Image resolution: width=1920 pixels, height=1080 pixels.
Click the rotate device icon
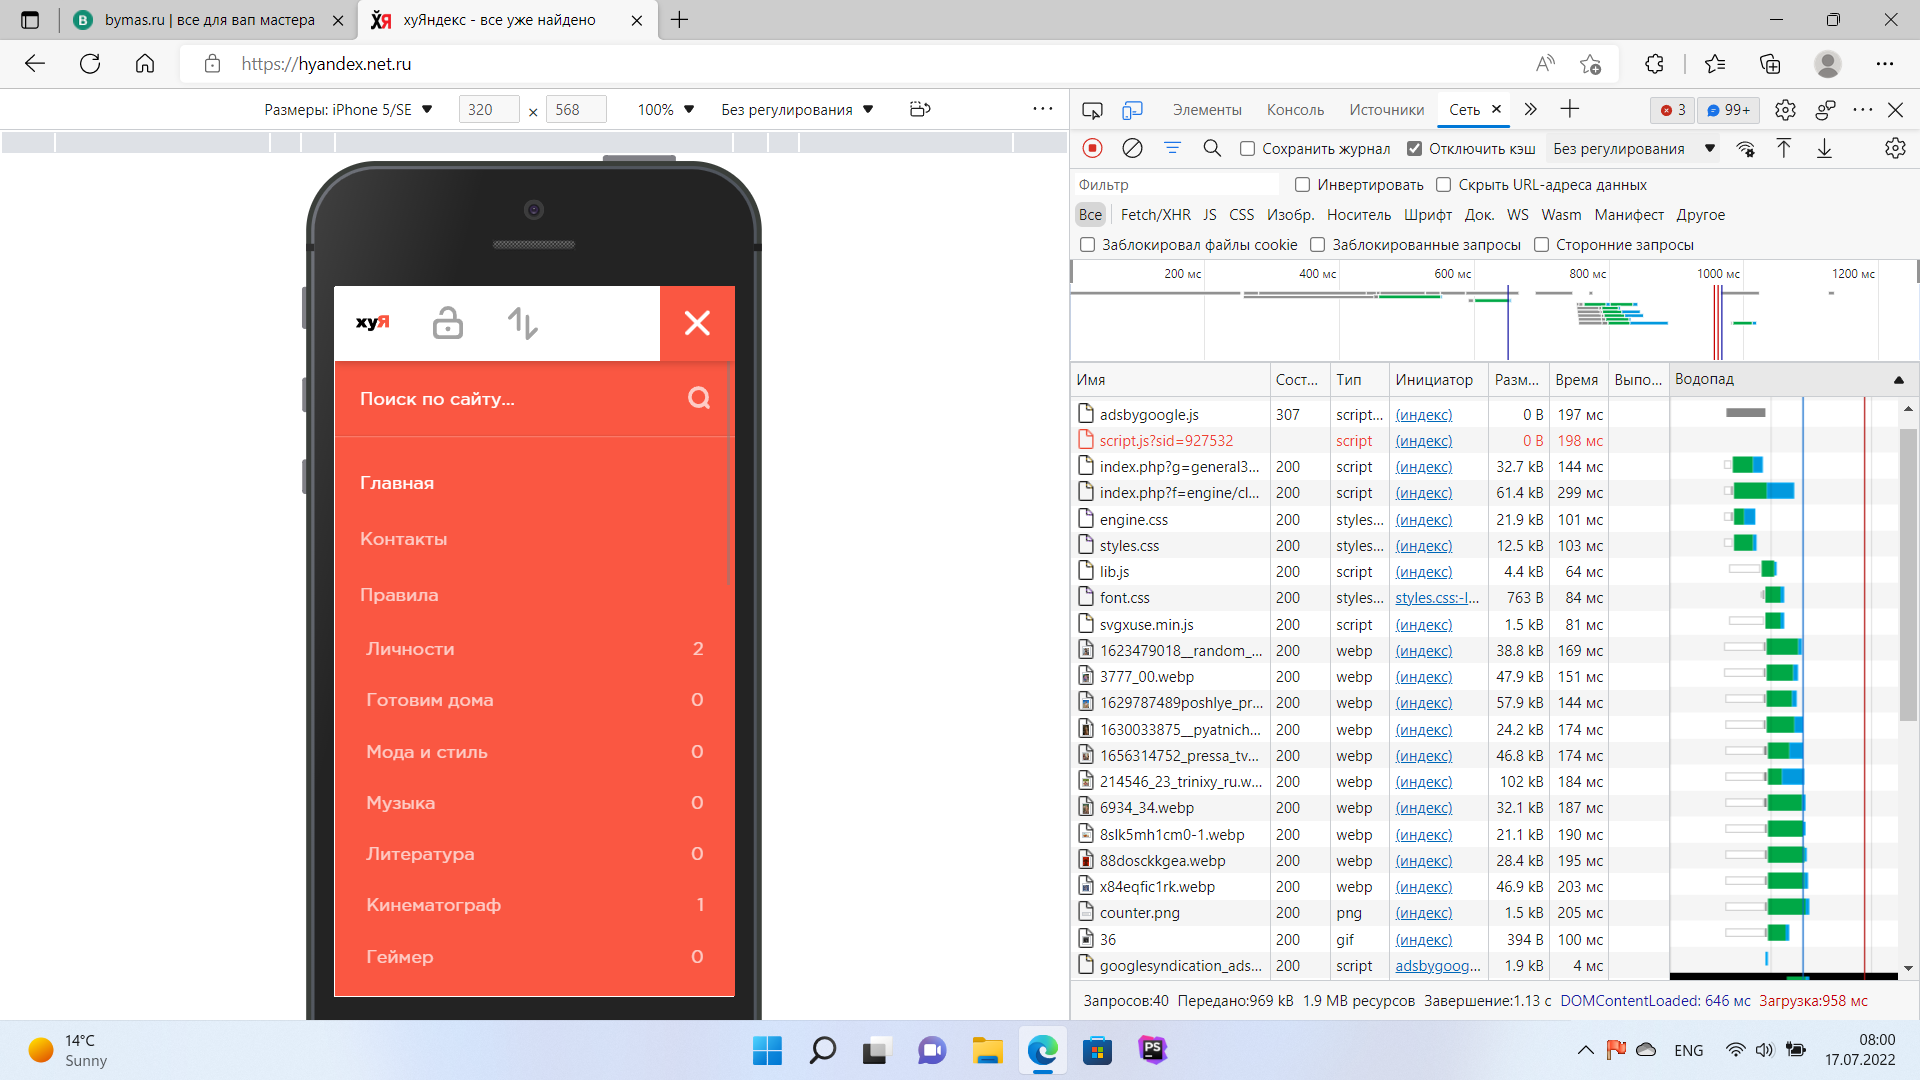[920, 109]
